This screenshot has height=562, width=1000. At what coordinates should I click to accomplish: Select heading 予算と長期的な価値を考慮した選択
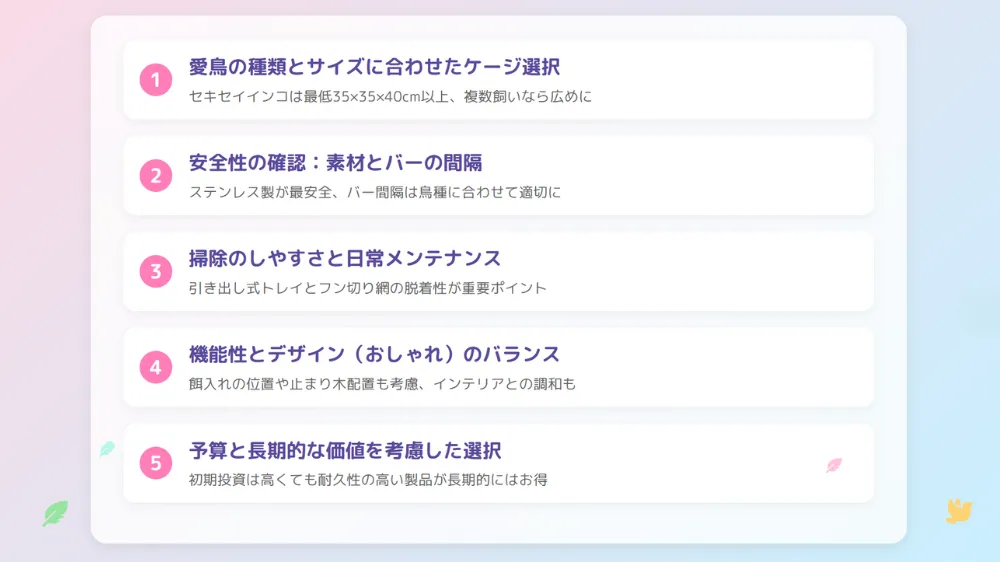coord(345,450)
